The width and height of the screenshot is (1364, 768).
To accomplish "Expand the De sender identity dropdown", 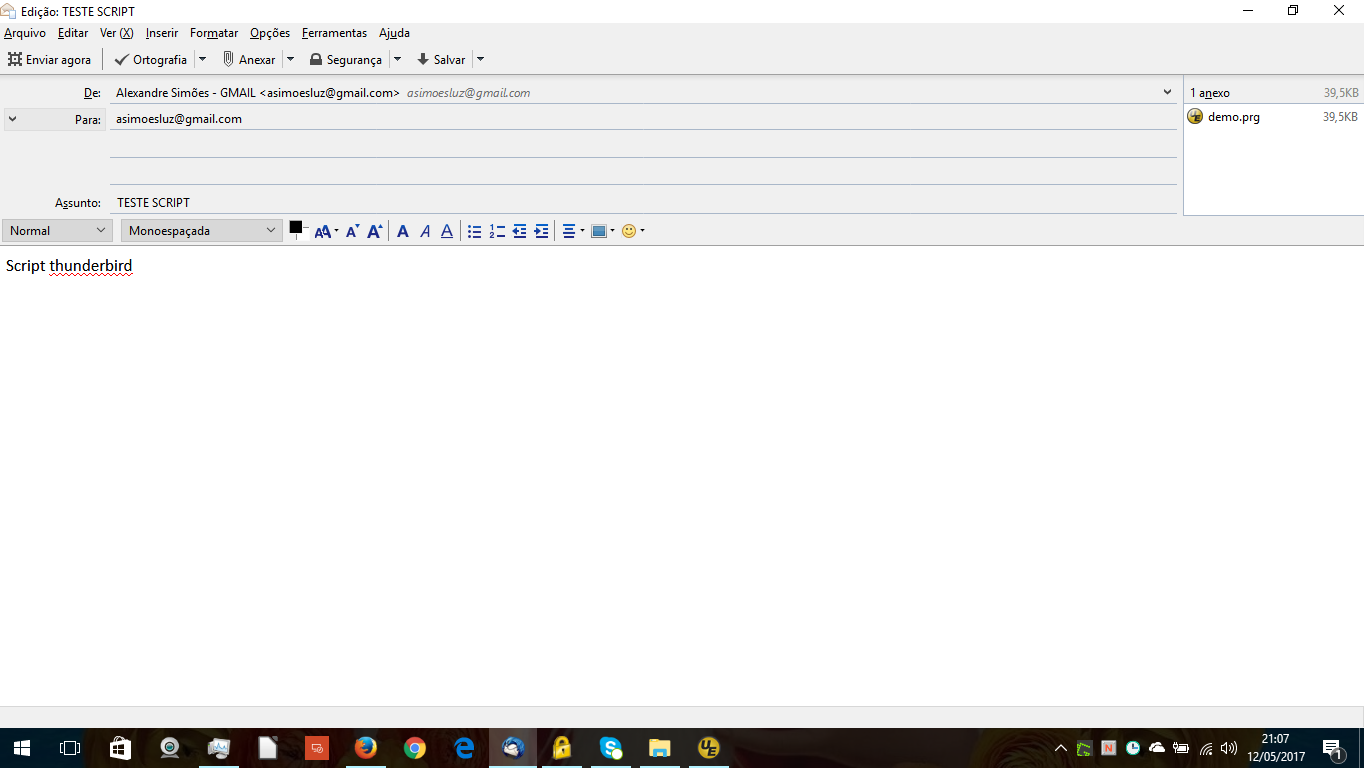I will click(x=1168, y=92).
